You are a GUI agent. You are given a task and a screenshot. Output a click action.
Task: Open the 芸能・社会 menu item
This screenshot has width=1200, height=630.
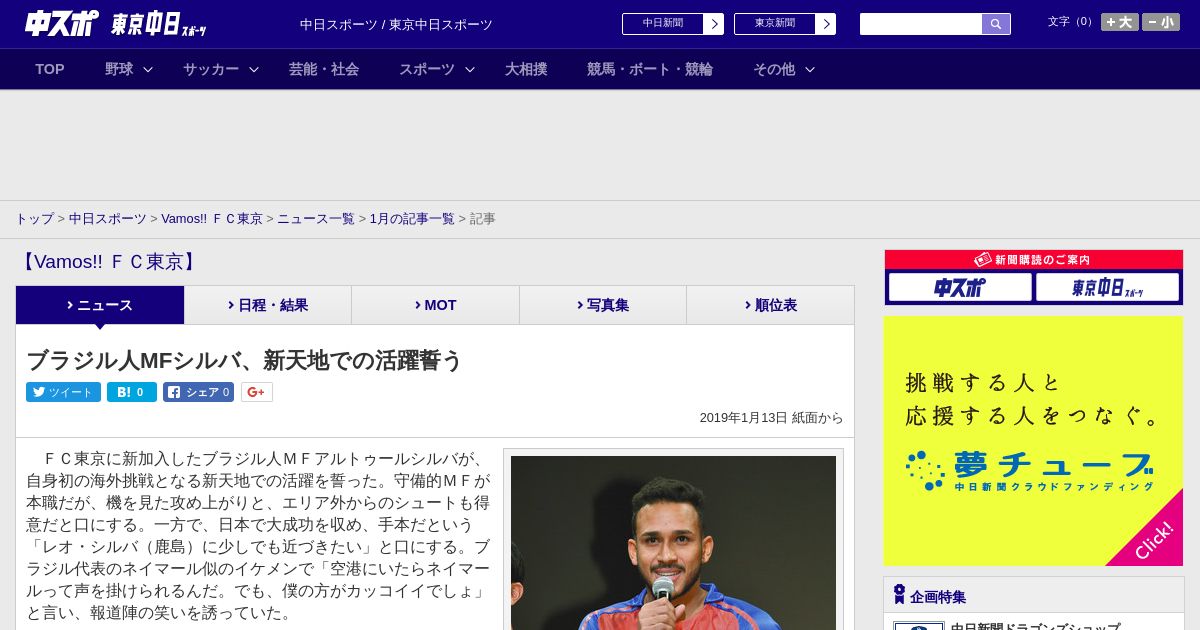324,69
